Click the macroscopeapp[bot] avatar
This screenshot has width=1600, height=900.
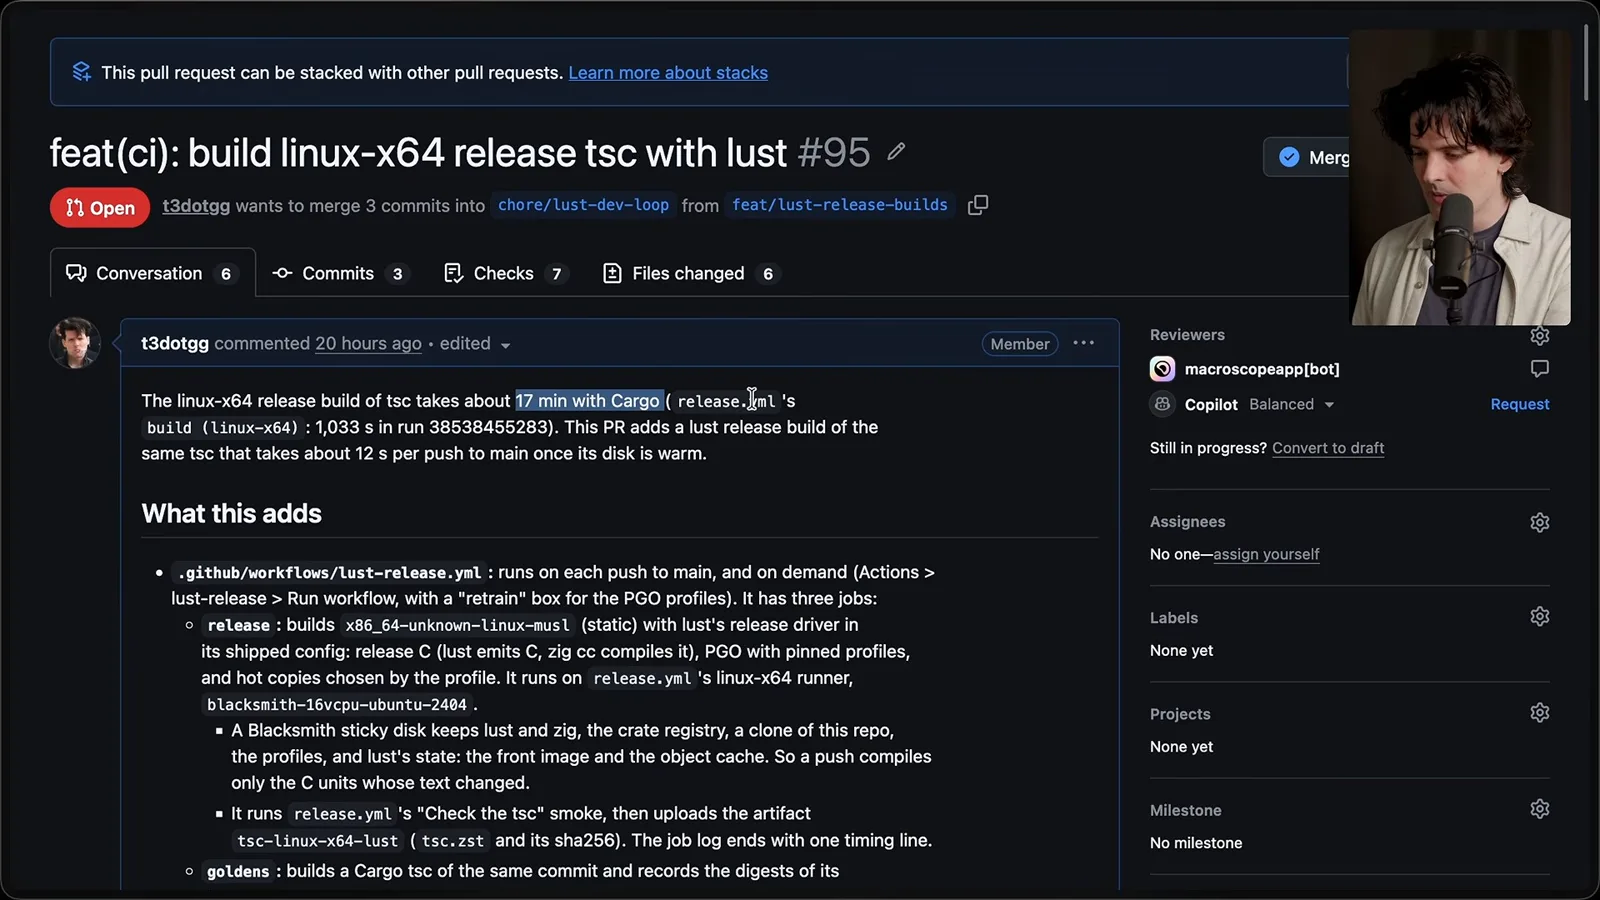click(1162, 369)
